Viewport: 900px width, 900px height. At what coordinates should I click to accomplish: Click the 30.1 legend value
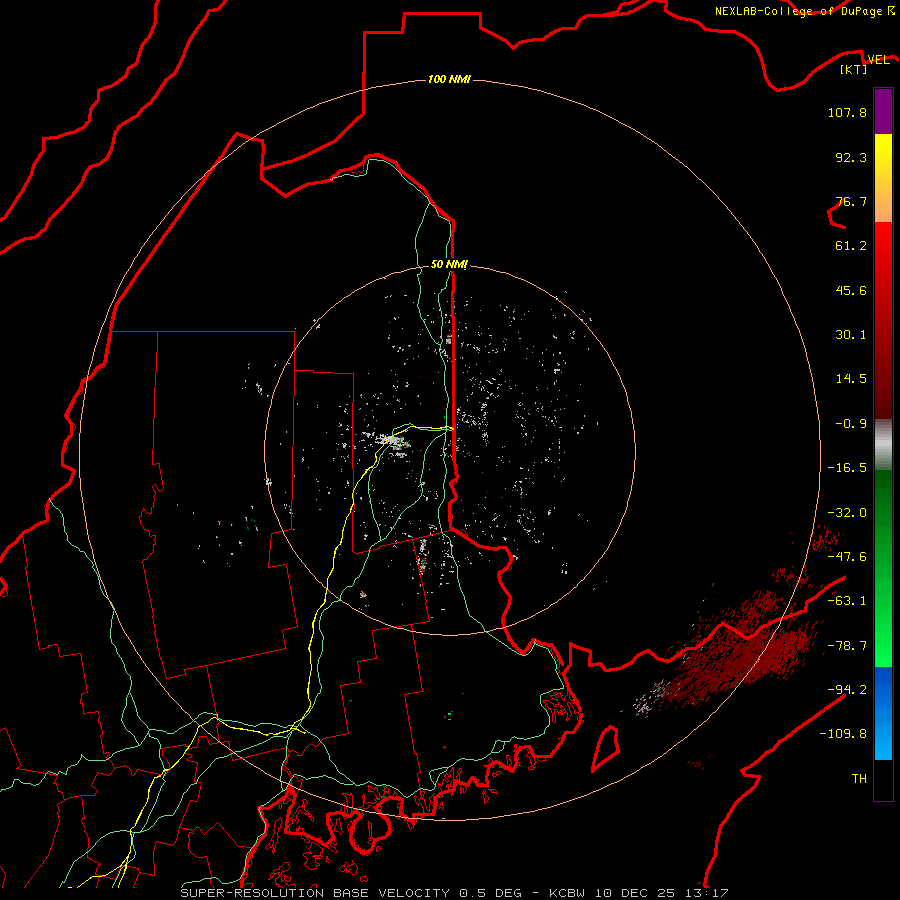(x=851, y=335)
